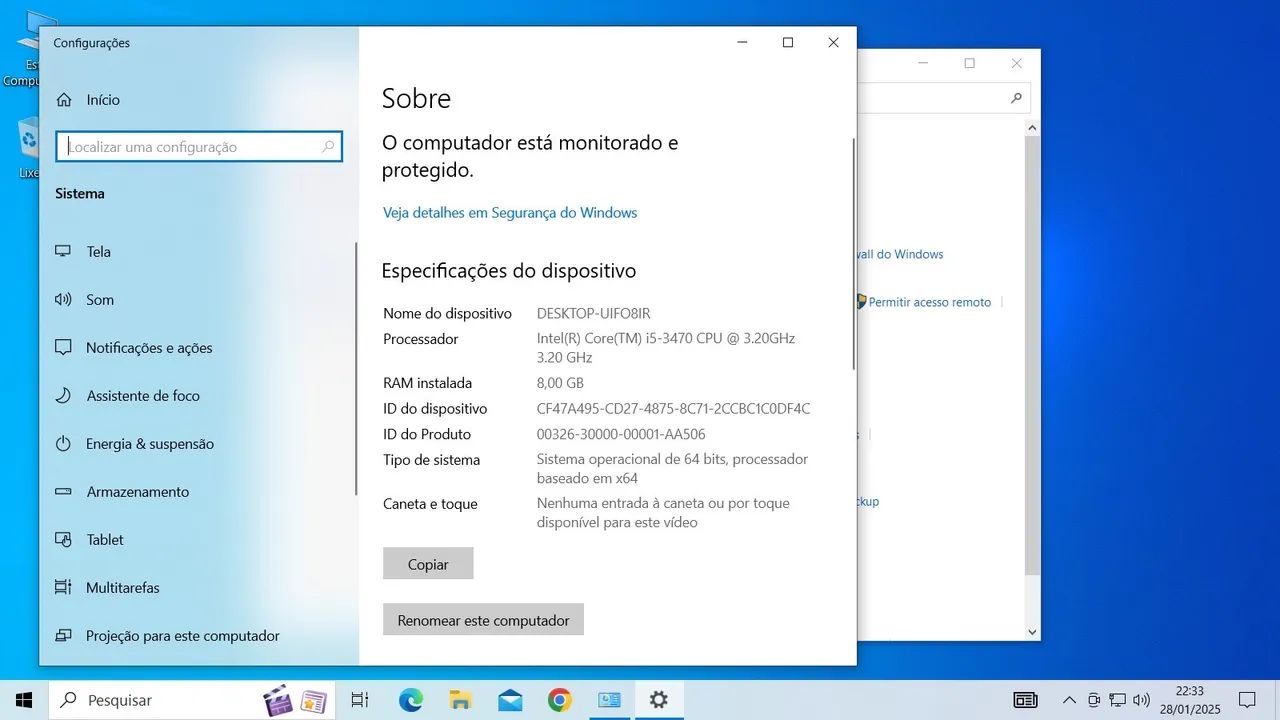Open the Som sound settings icon

pos(63,300)
